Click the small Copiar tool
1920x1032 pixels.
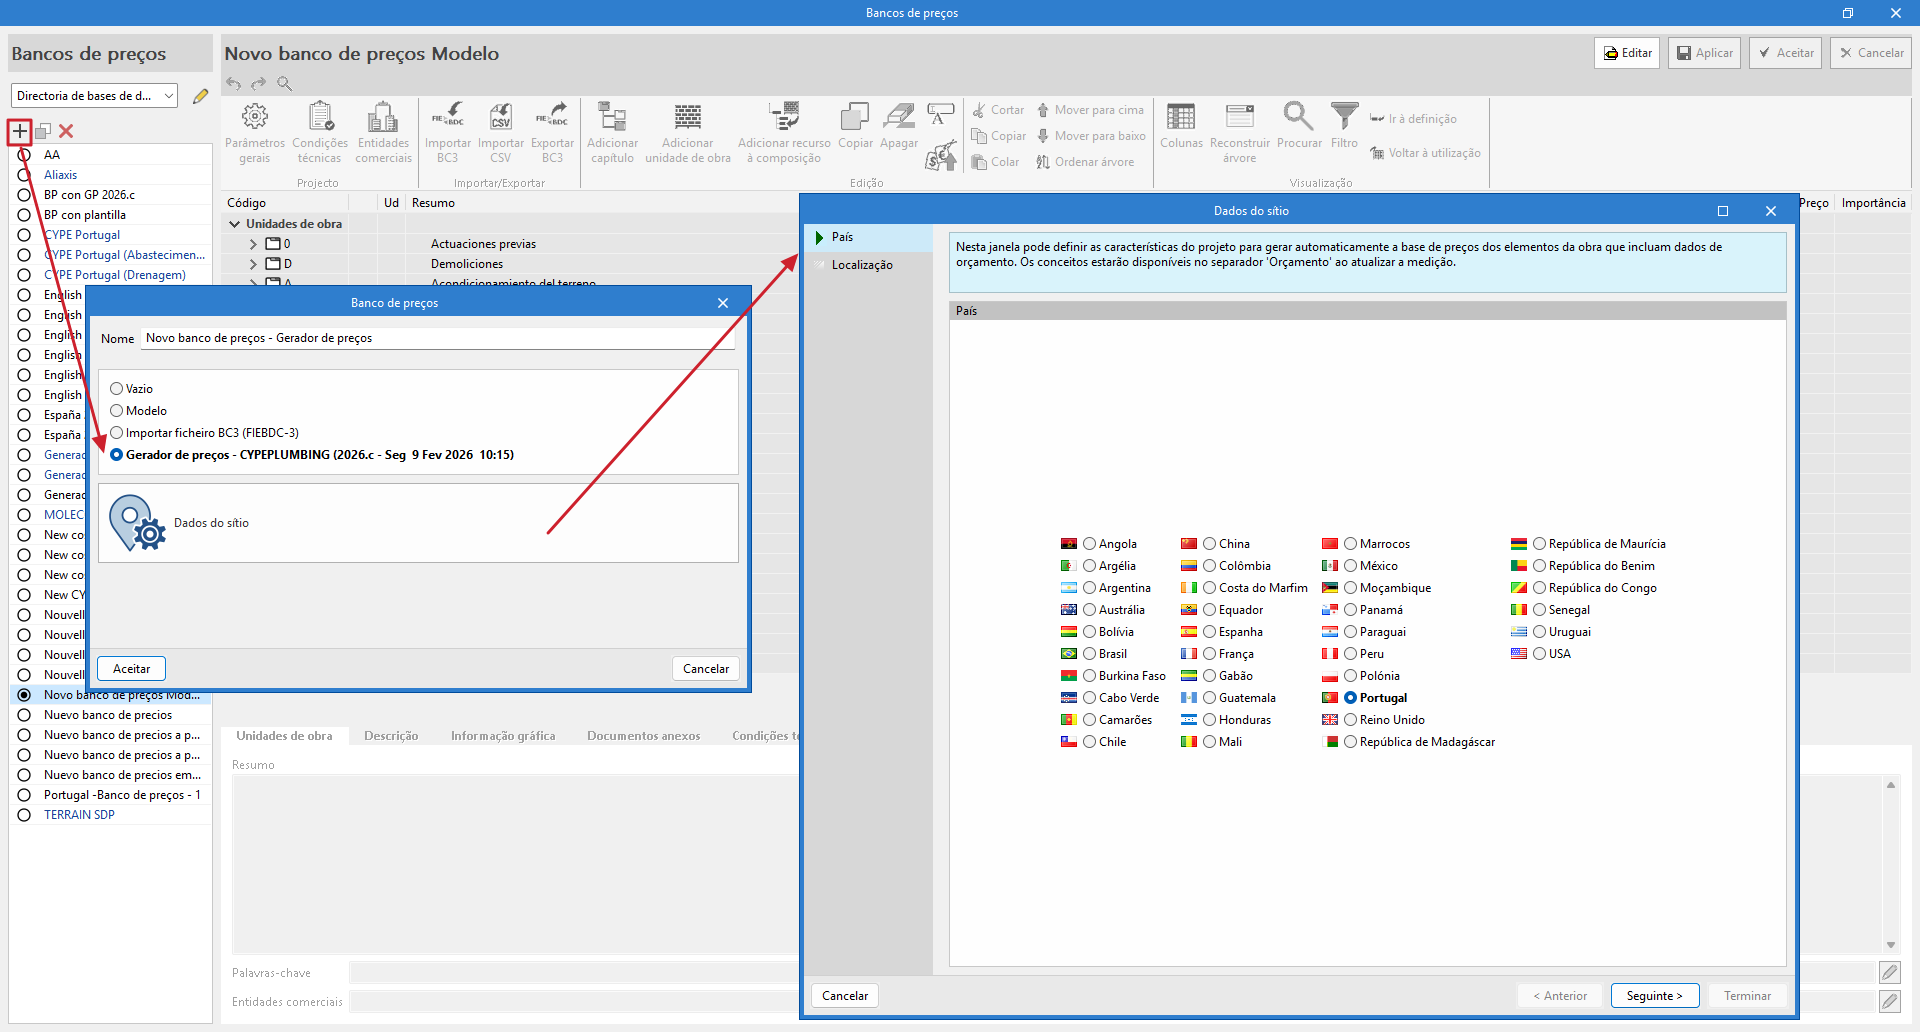[999, 136]
